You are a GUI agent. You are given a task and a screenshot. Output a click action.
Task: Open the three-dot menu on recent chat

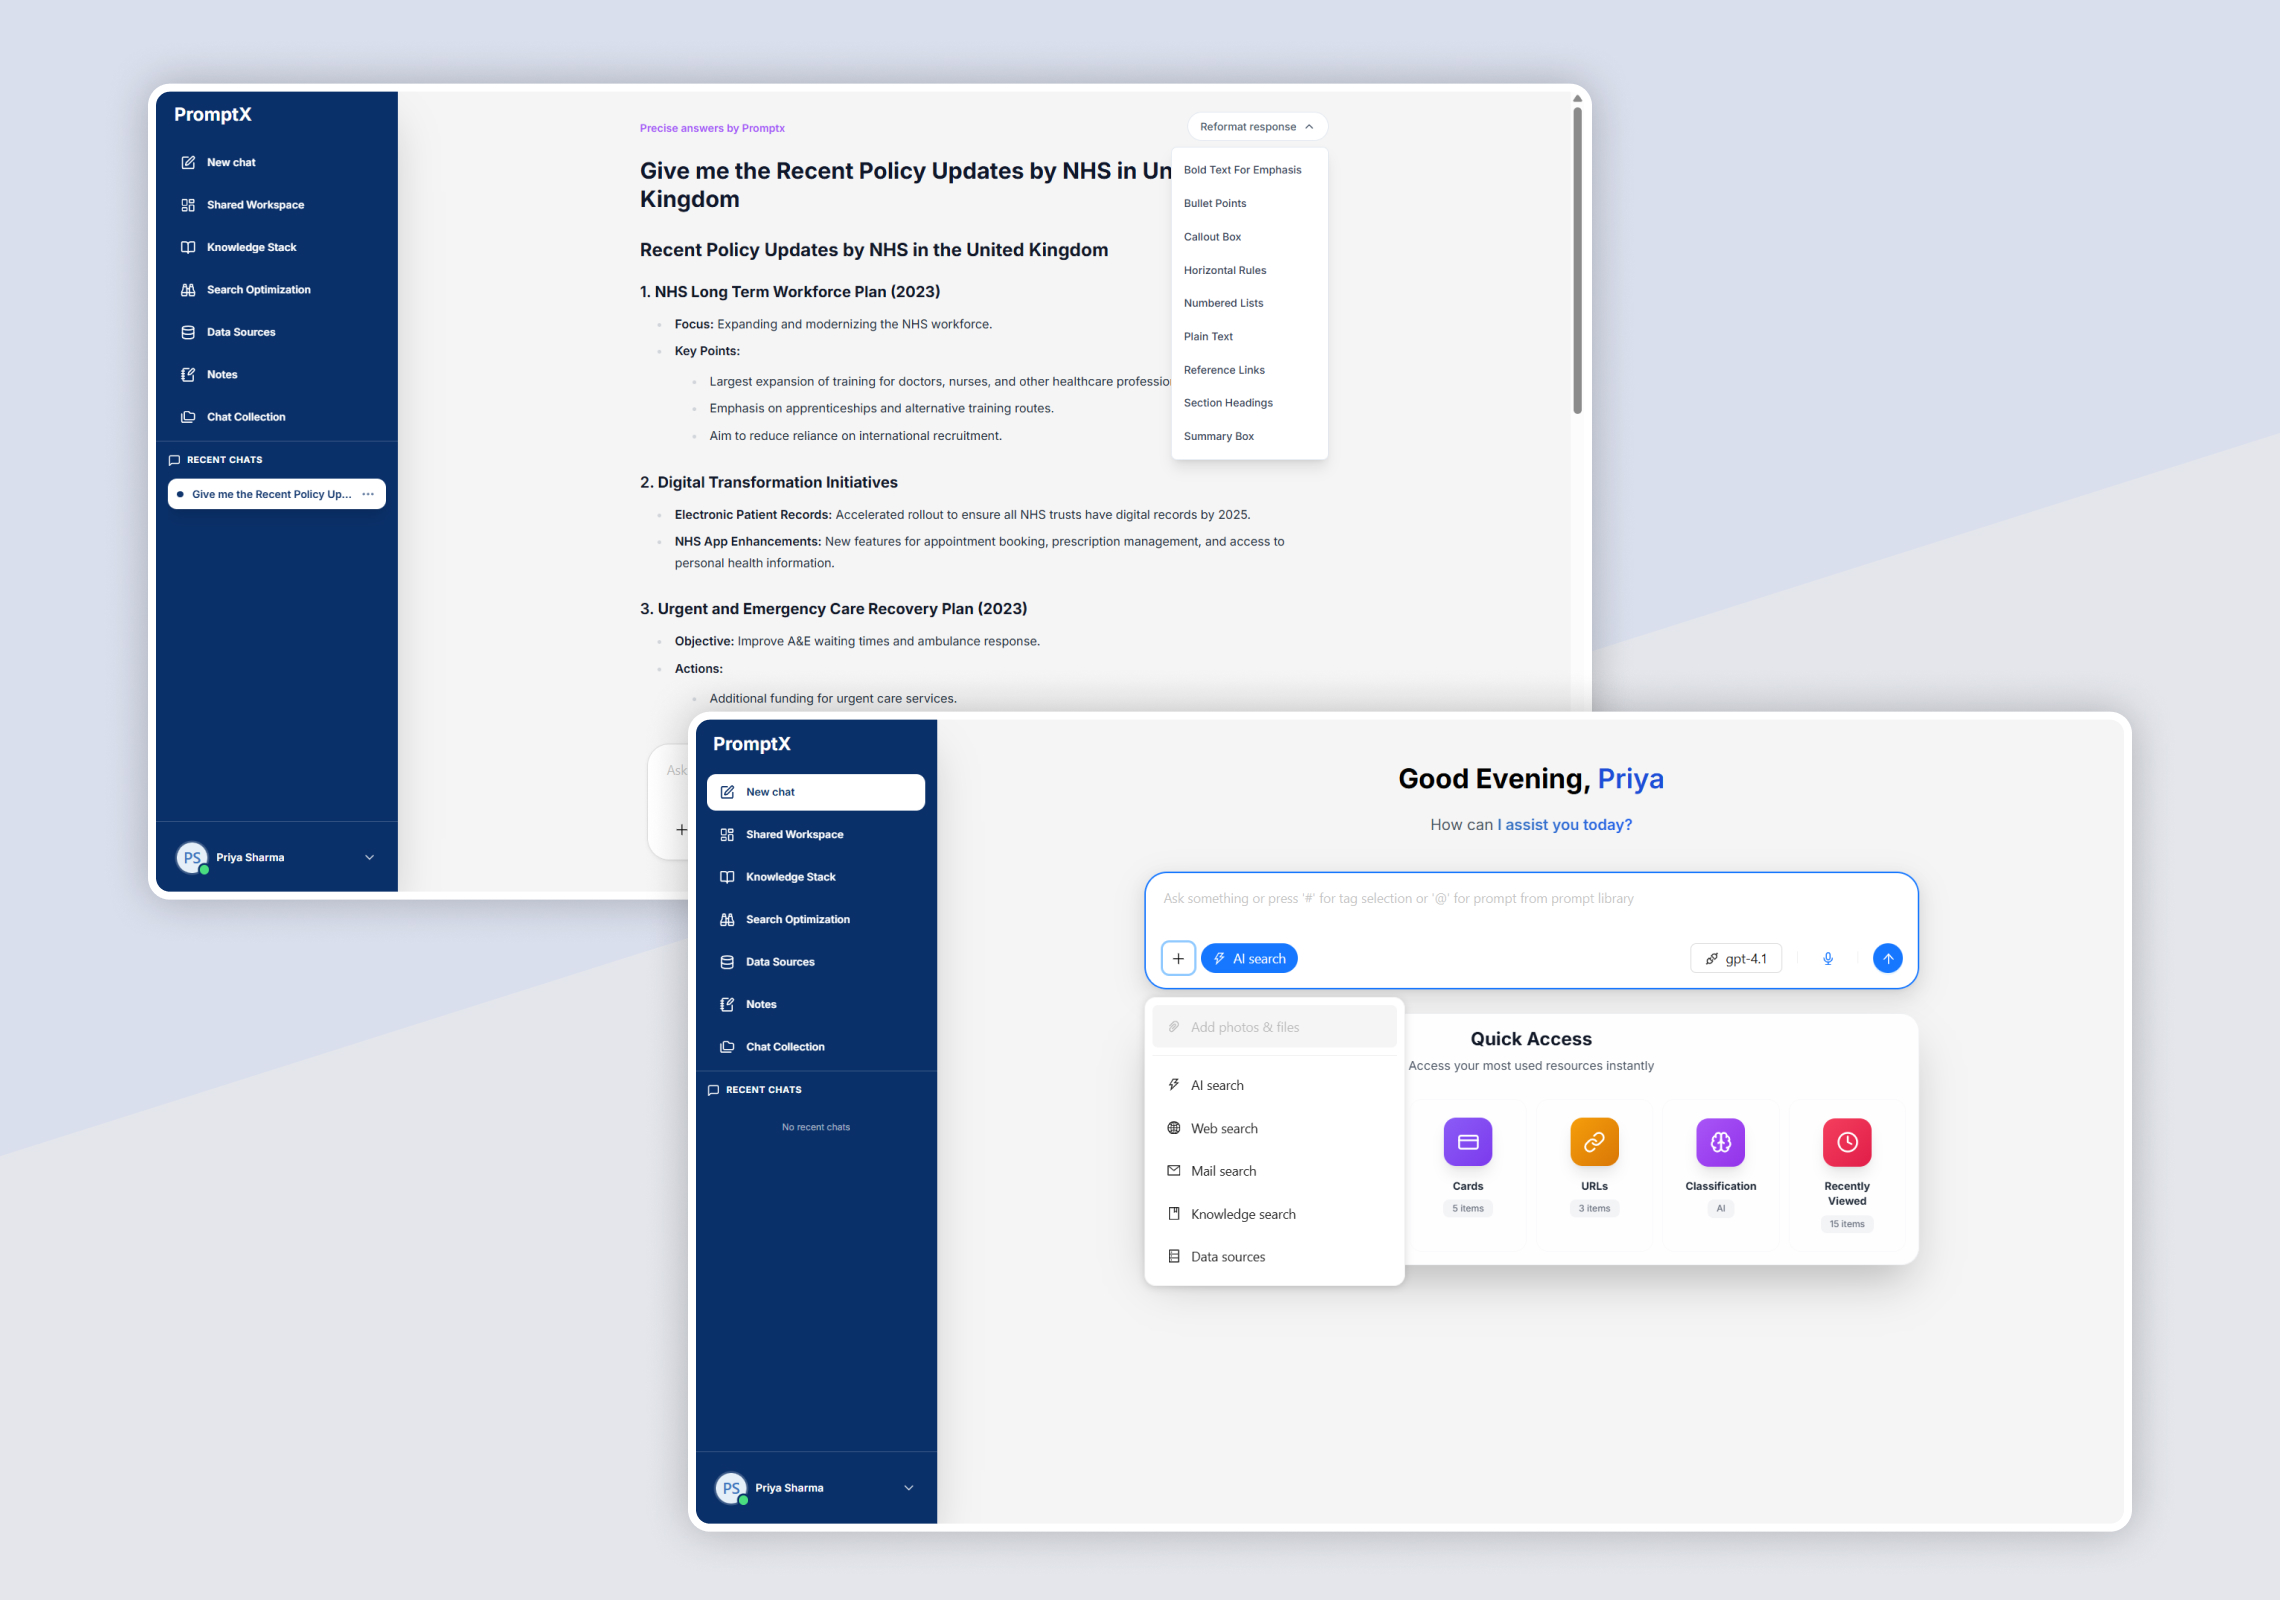tap(368, 494)
